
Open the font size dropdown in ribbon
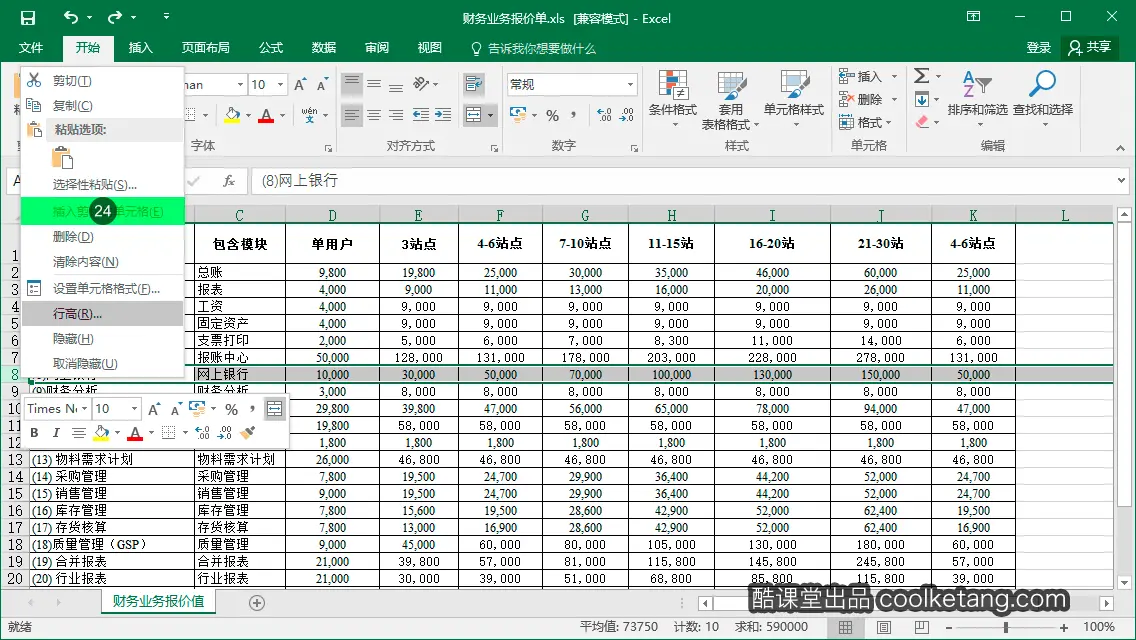[280, 85]
